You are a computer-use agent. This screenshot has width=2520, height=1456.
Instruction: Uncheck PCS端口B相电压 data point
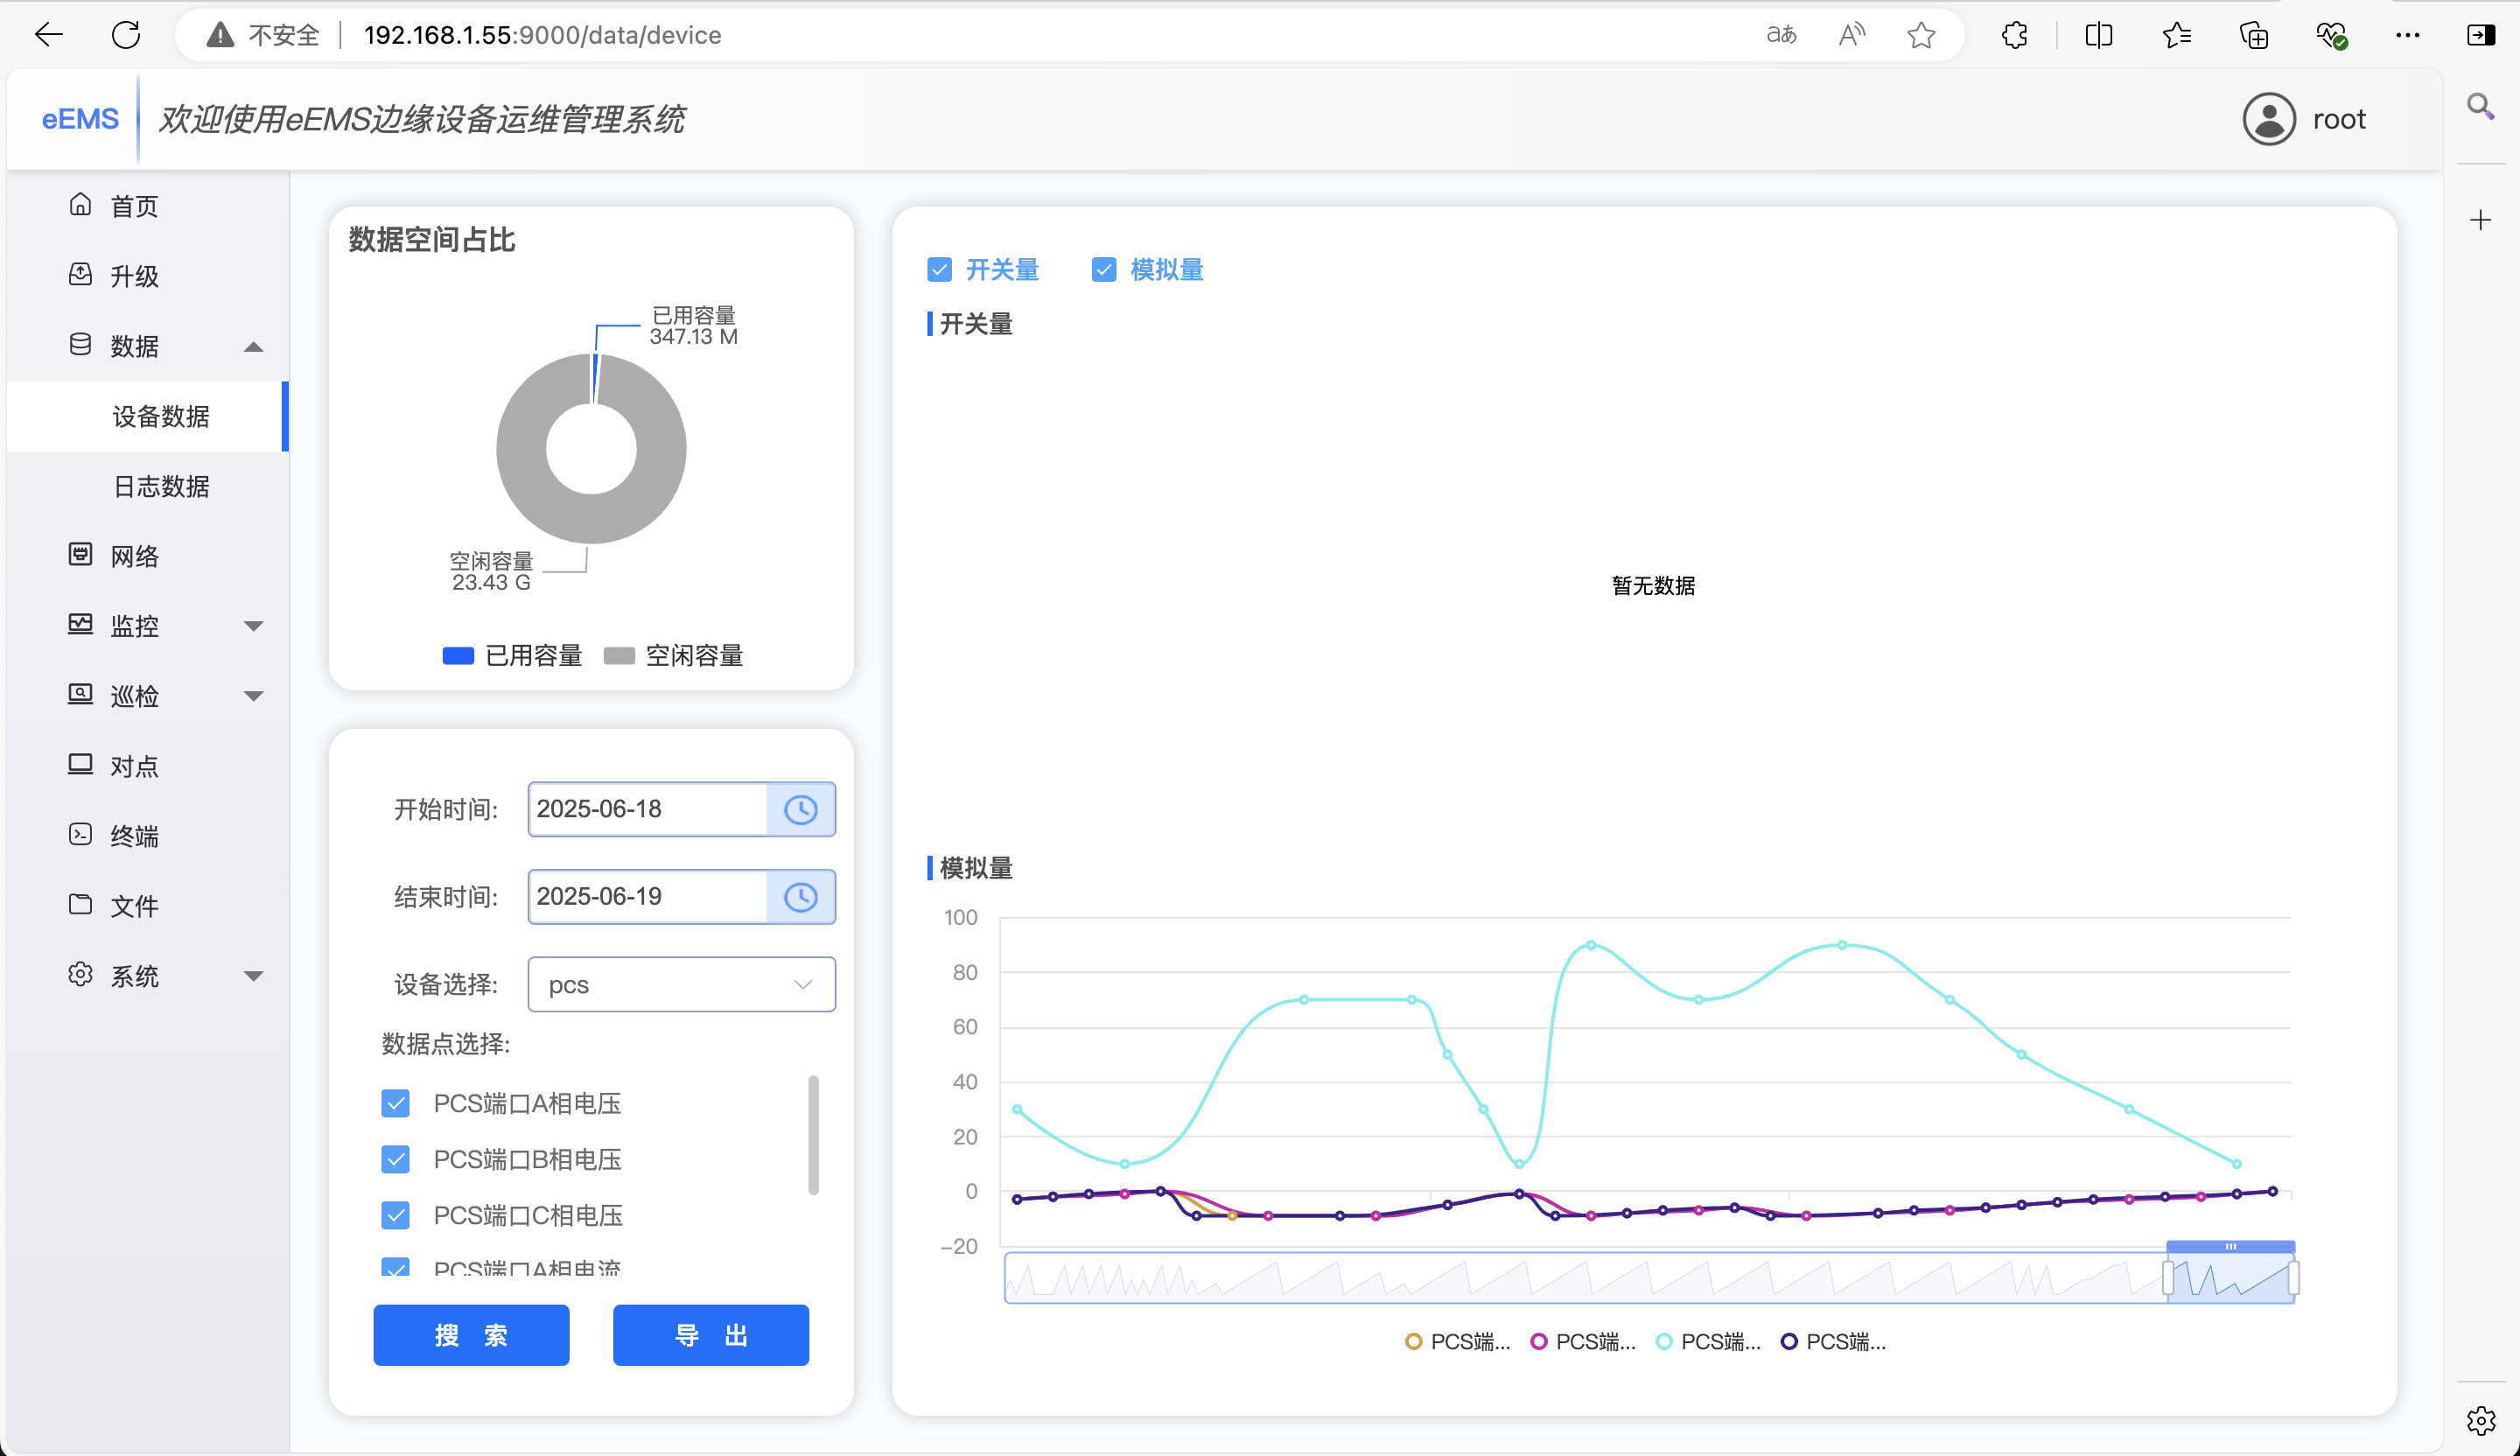point(396,1159)
